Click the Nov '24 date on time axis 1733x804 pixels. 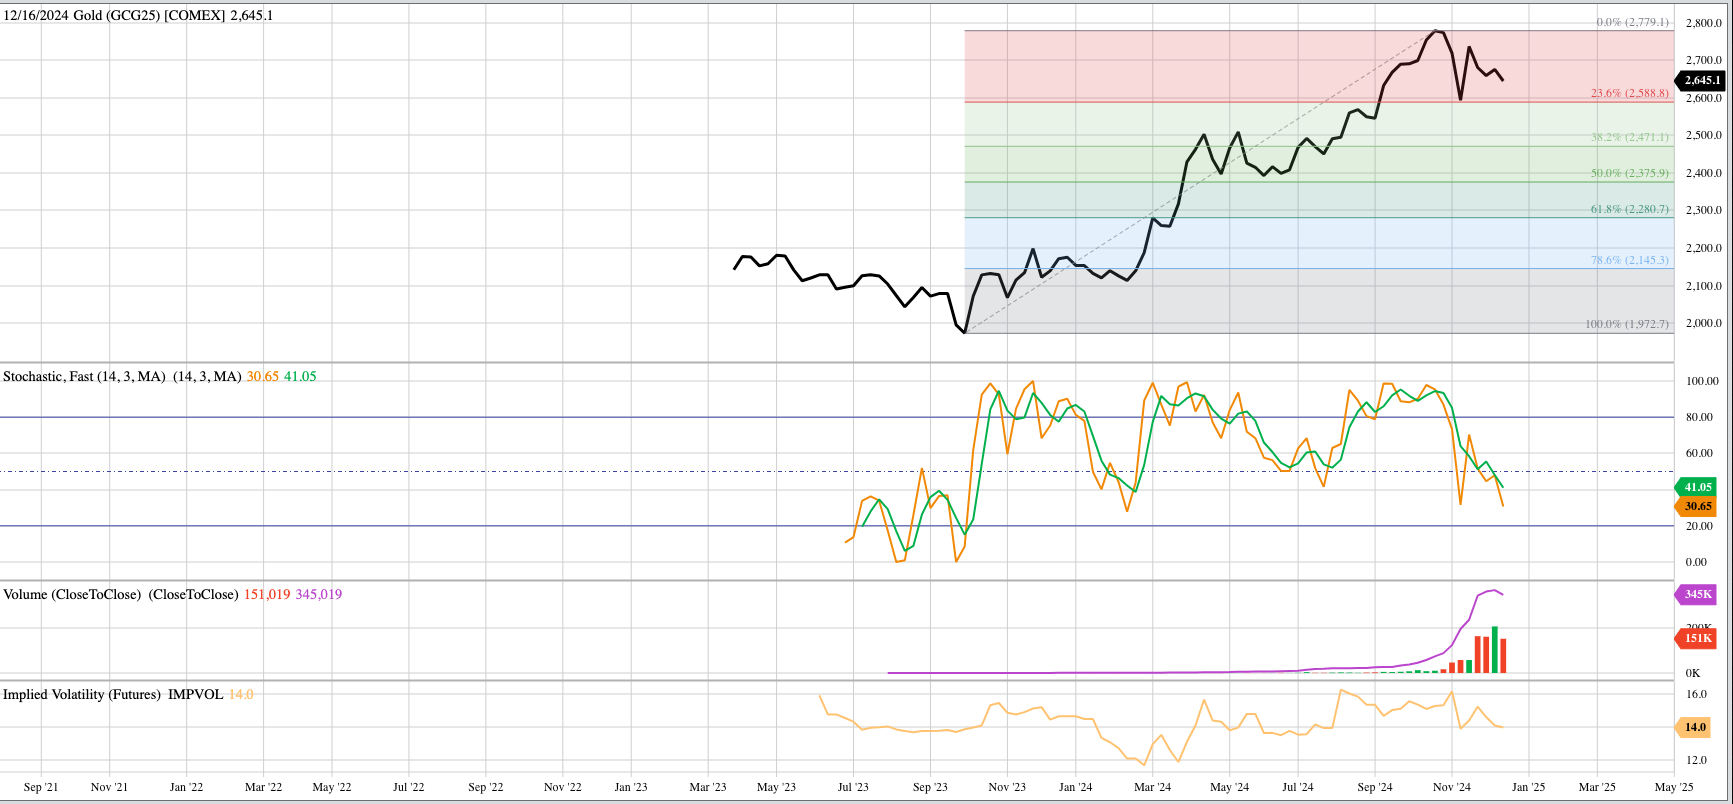click(1451, 787)
